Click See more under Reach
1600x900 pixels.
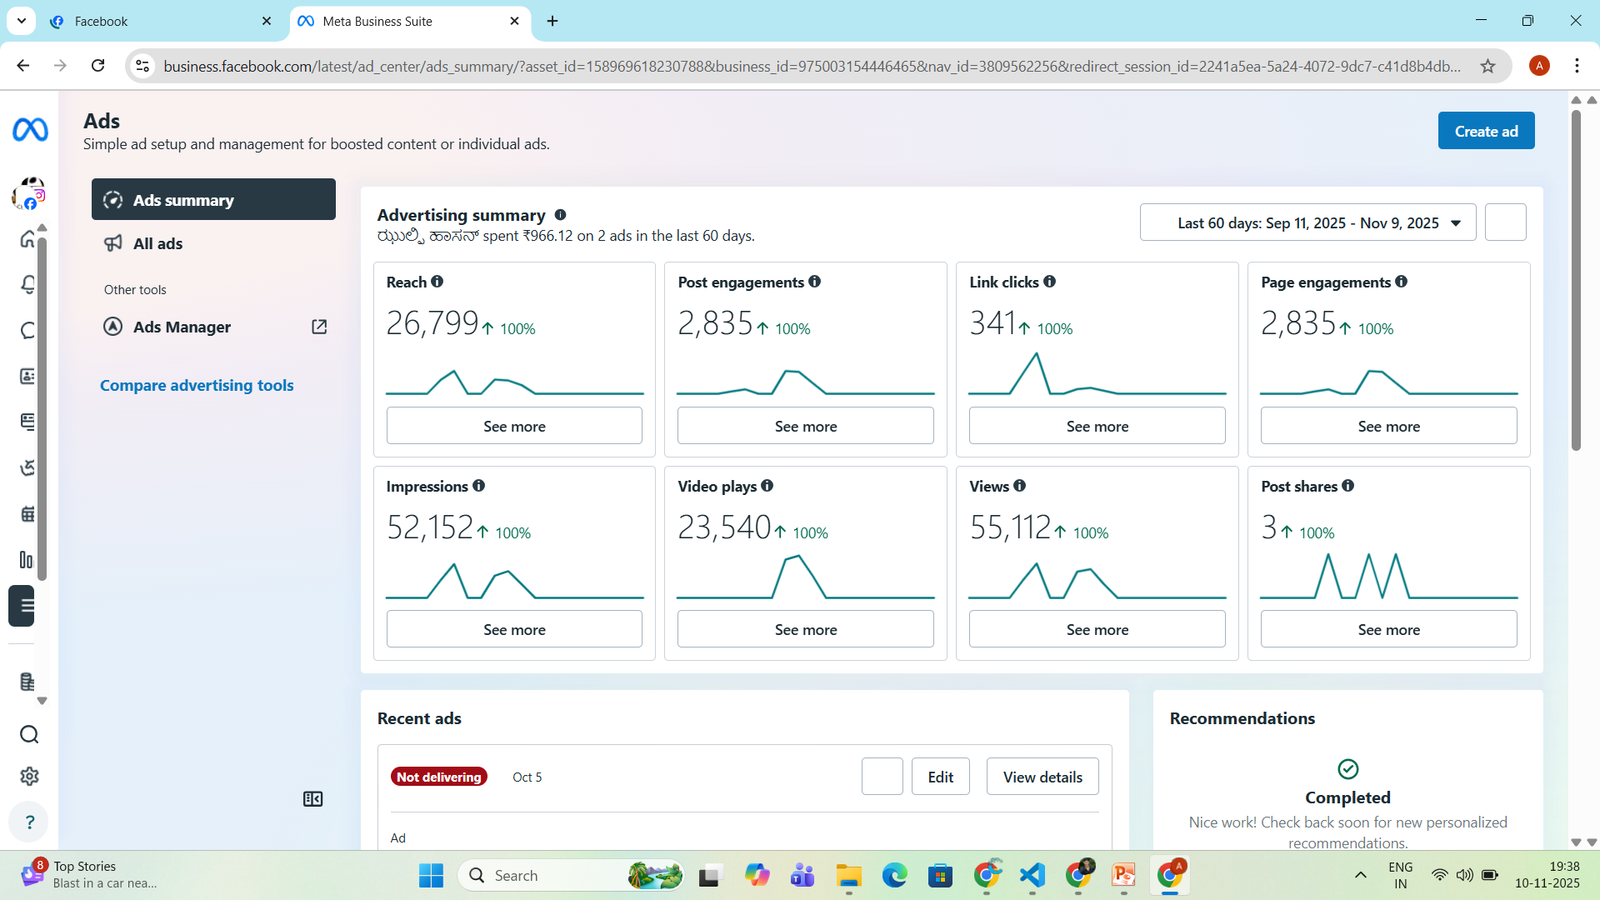tap(514, 426)
